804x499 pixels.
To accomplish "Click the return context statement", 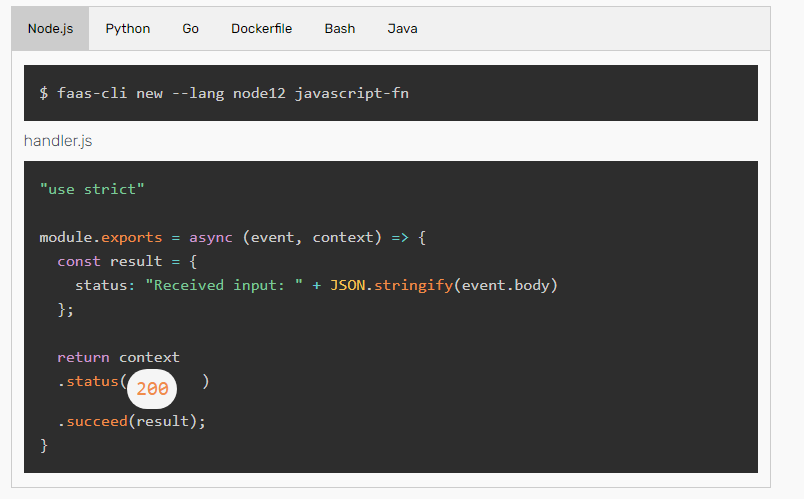I will pos(118,357).
